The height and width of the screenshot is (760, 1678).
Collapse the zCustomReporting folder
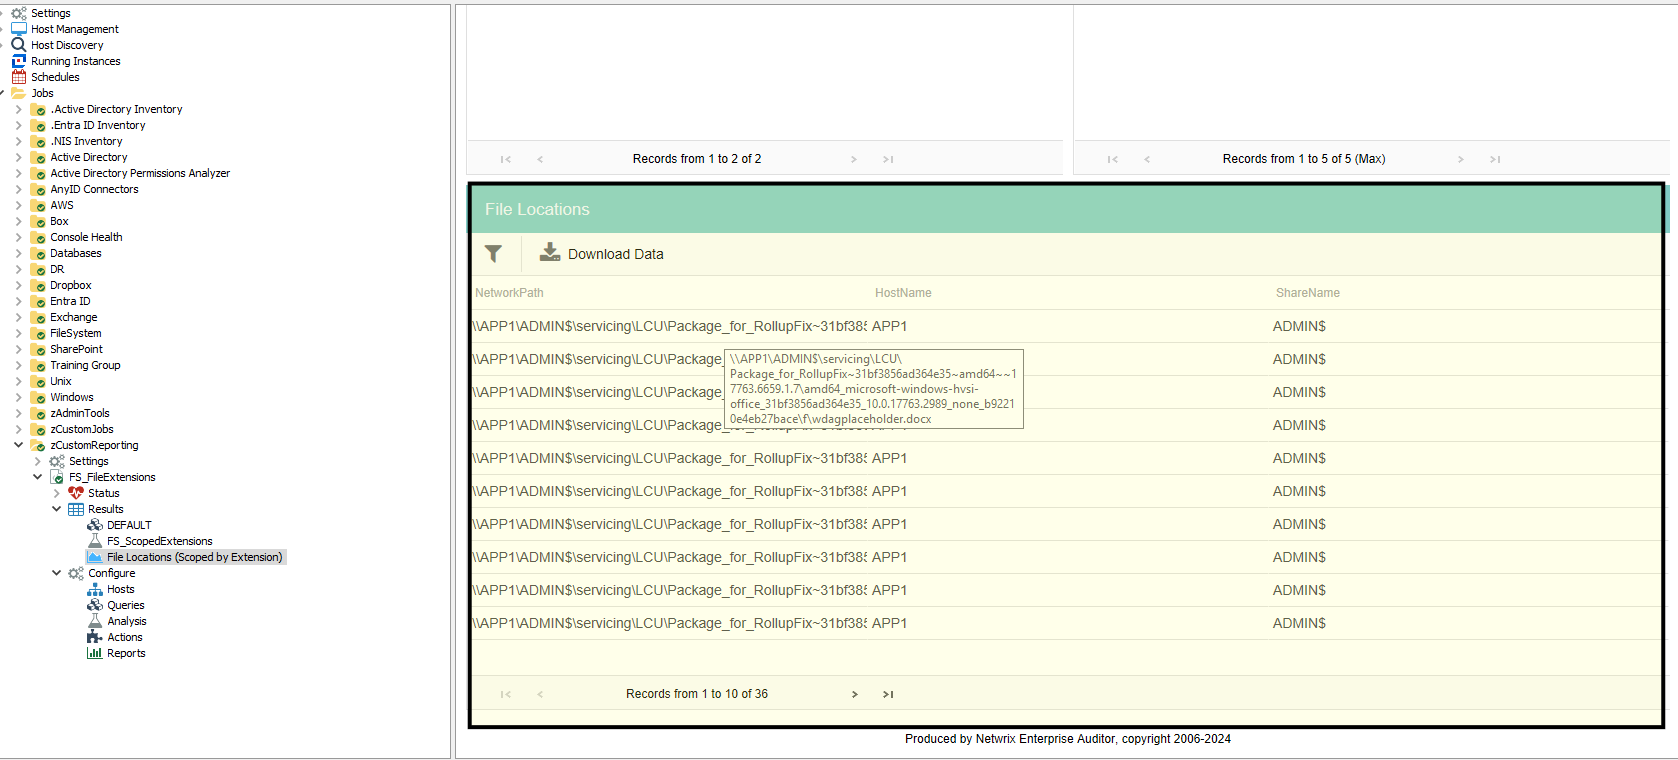18,445
